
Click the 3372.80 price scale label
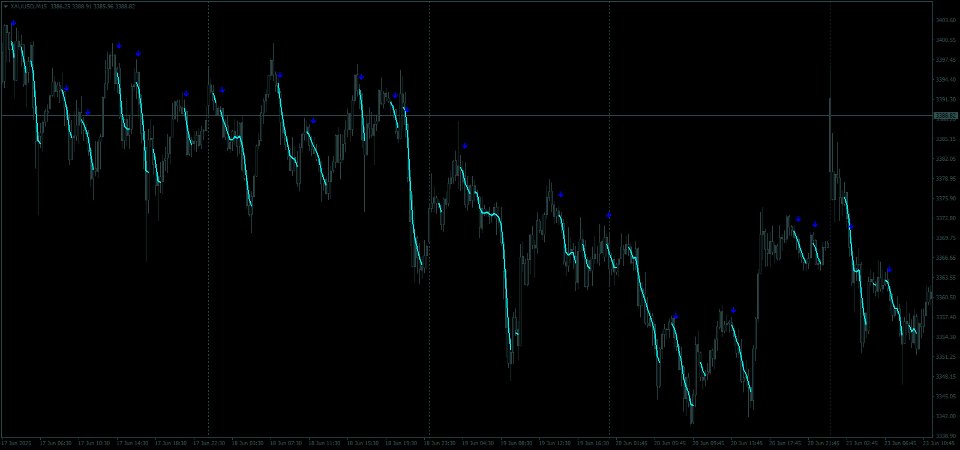pyautogui.click(x=945, y=218)
